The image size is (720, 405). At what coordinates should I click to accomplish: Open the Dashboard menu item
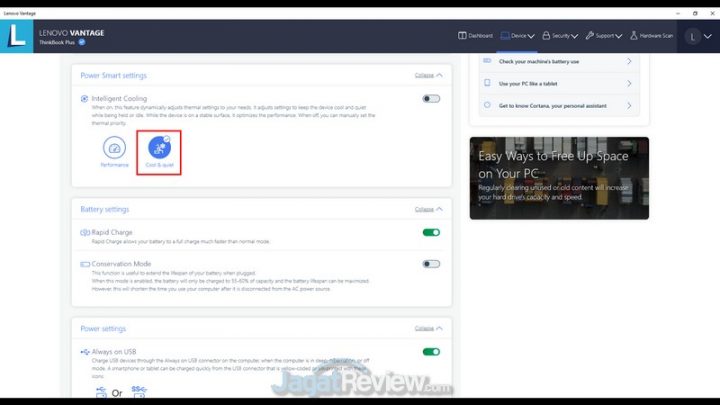click(x=475, y=36)
